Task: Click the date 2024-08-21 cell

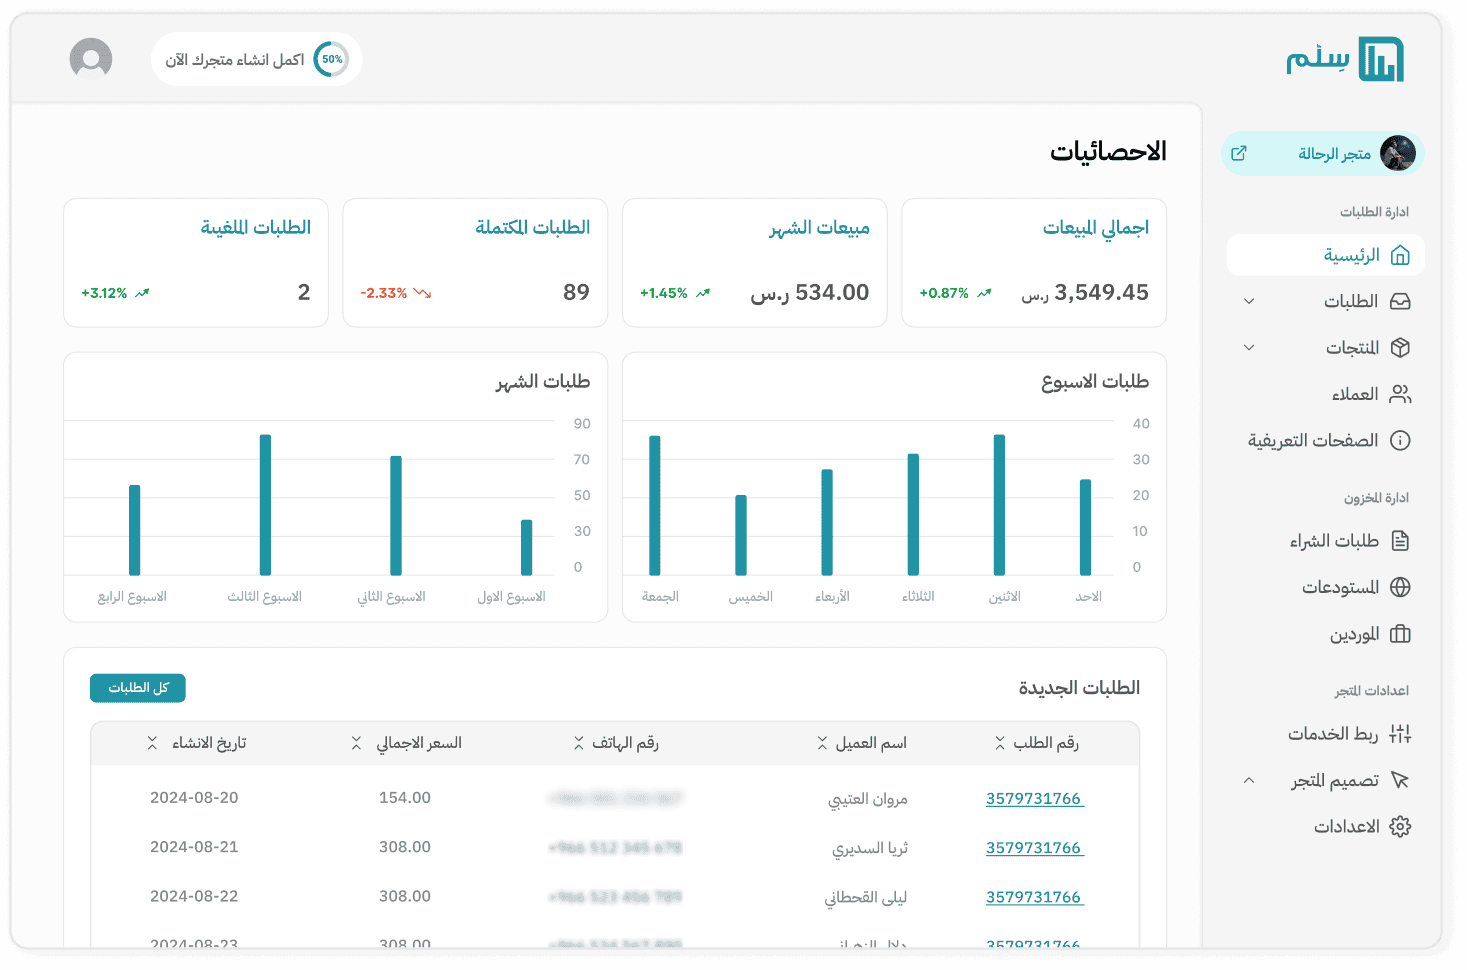Action: point(194,847)
